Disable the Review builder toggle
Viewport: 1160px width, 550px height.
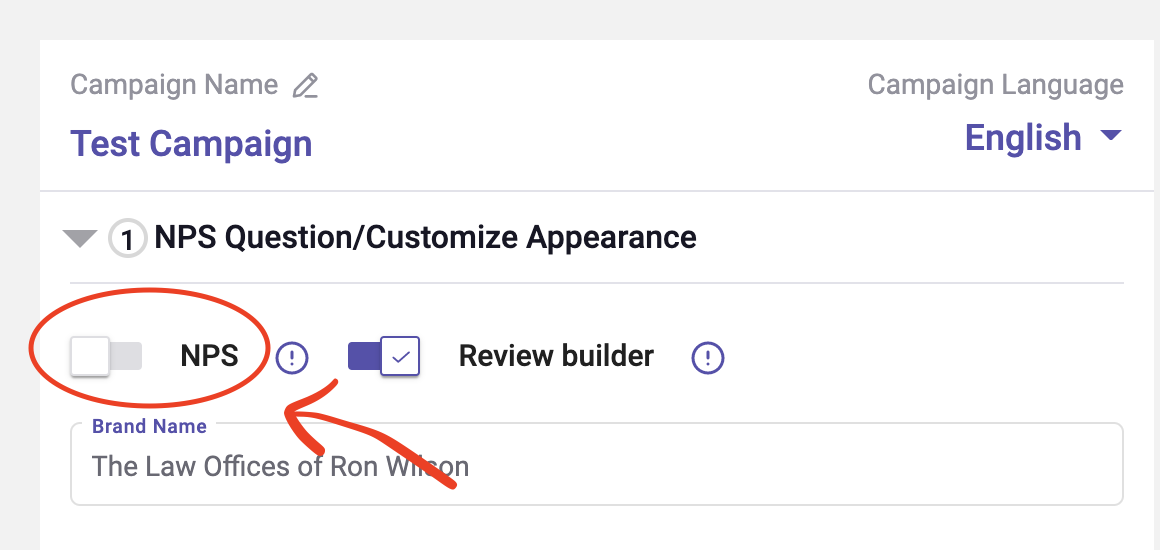click(383, 356)
